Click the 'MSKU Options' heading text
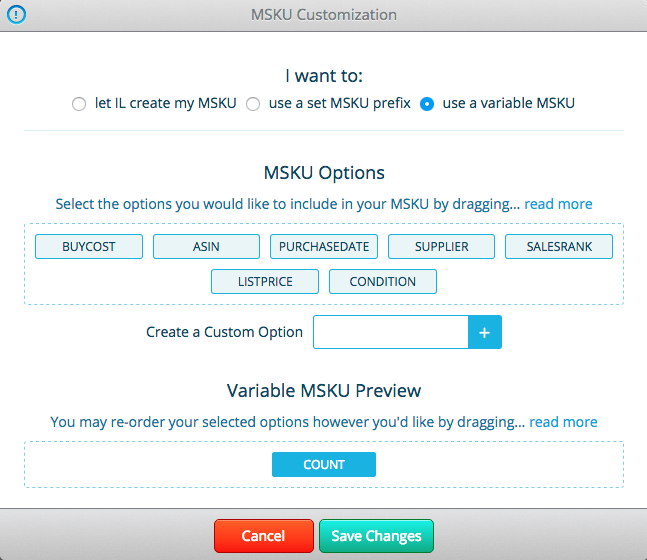This screenshot has width=647, height=560. coord(324,172)
